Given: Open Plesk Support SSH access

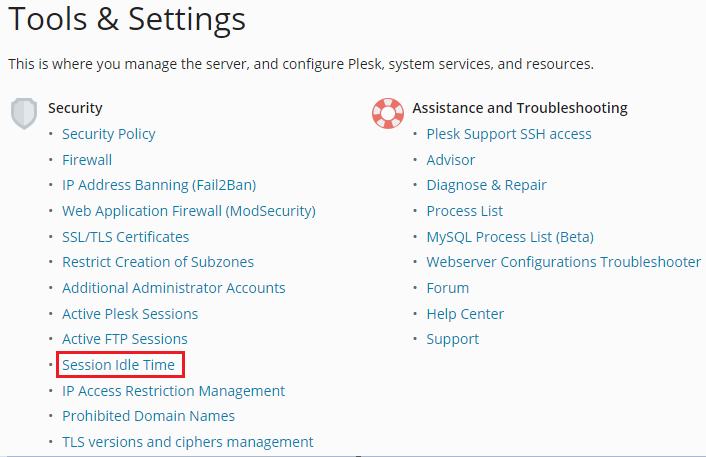Looking at the screenshot, I should click(x=509, y=134).
